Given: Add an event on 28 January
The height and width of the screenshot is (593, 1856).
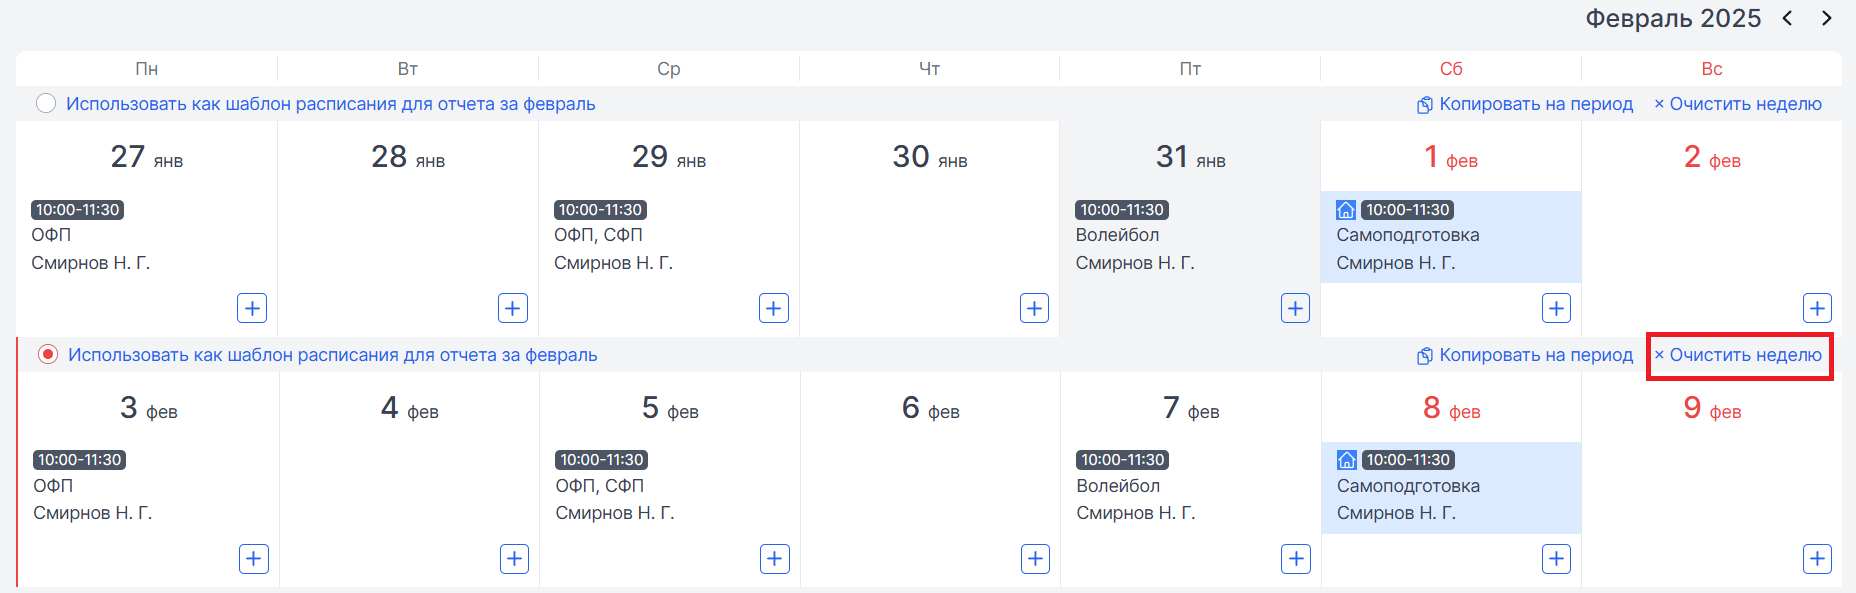Looking at the screenshot, I should point(513,308).
